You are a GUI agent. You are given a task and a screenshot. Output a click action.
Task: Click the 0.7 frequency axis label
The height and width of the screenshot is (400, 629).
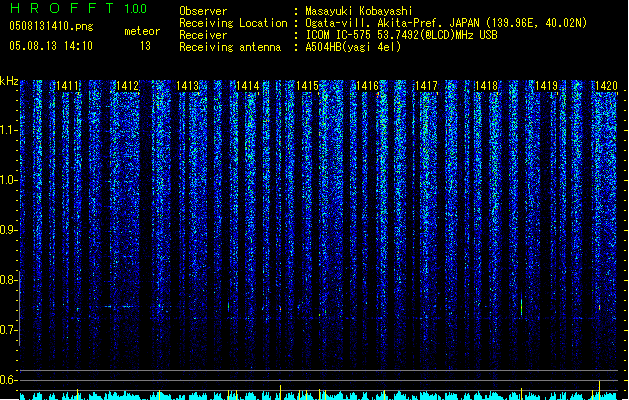(9, 330)
